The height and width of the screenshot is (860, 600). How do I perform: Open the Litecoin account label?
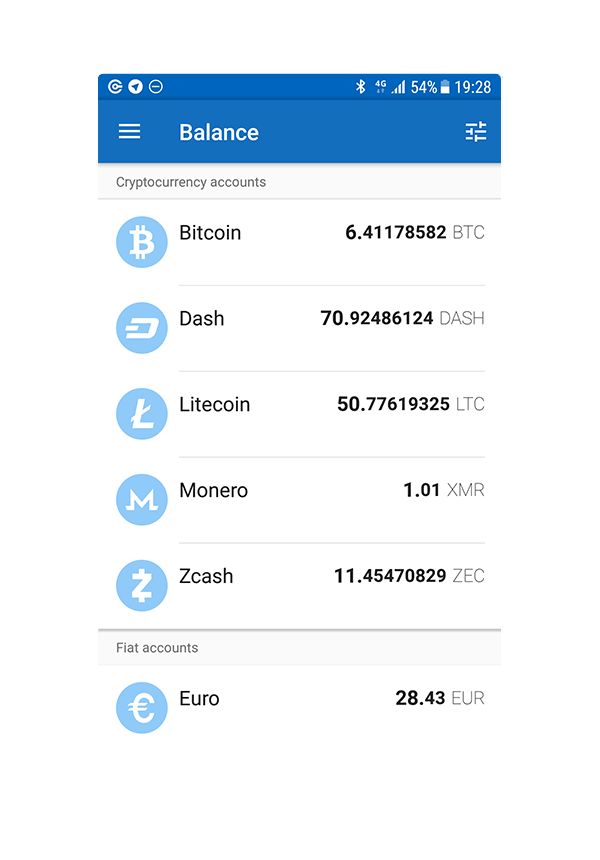(x=214, y=404)
